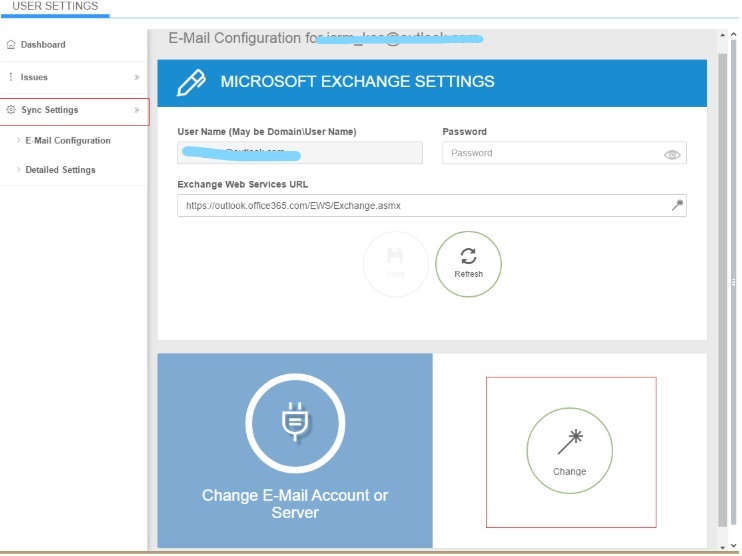Focus the User Name input field
The width and height of the screenshot is (742, 556).
(x=300, y=153)
